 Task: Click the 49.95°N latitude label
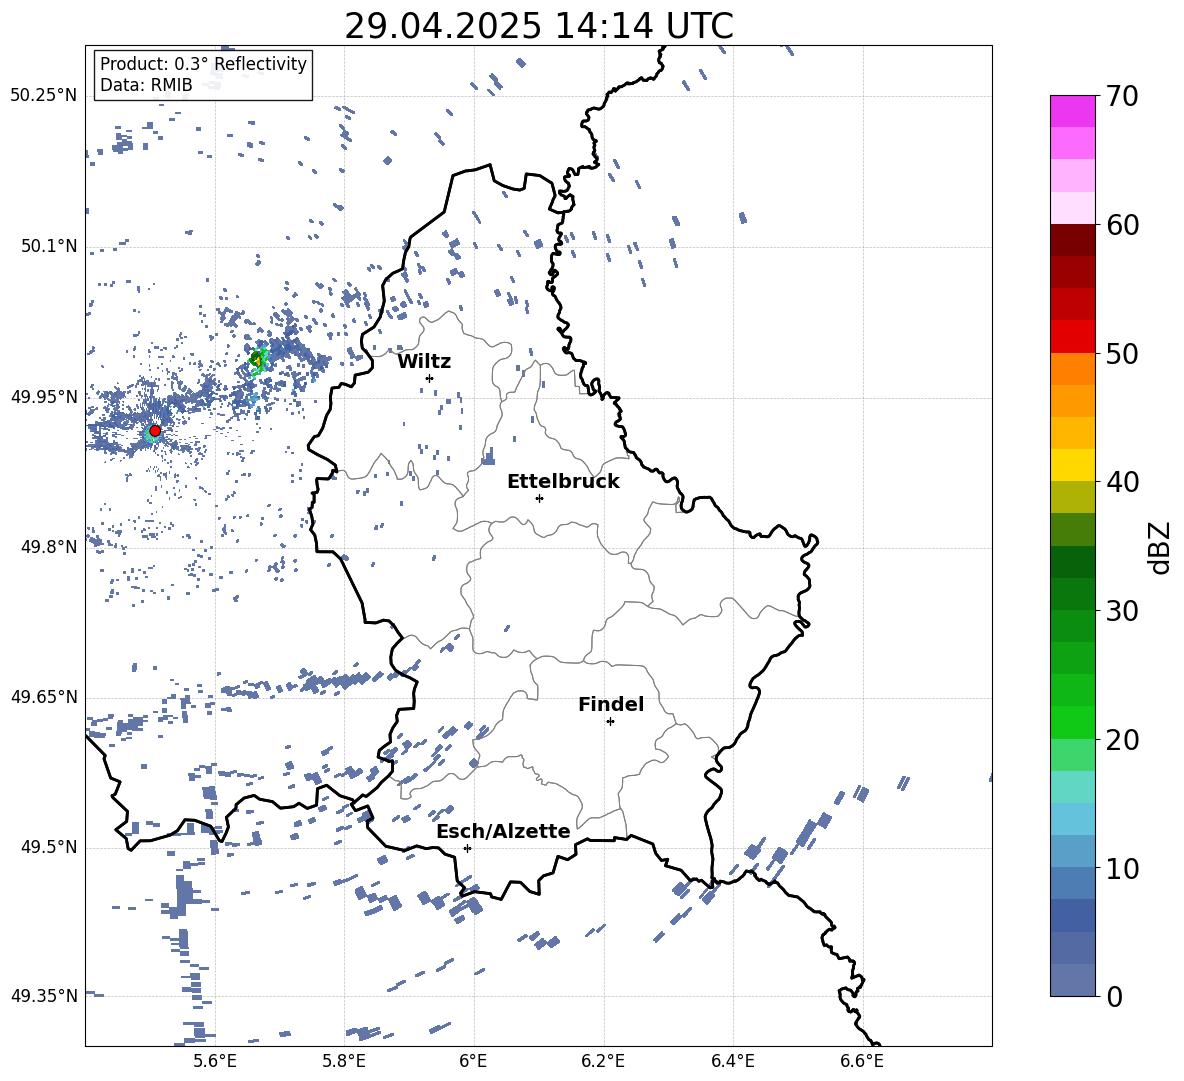(x=44, y=397)
